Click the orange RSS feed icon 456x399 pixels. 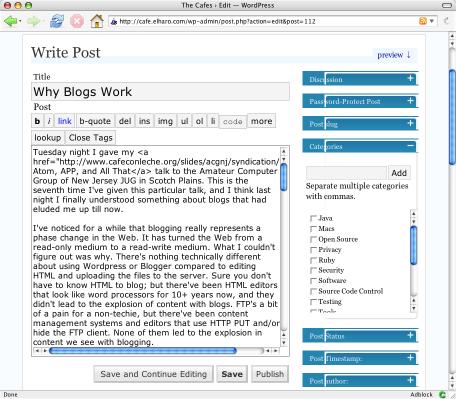click(423, 21)
